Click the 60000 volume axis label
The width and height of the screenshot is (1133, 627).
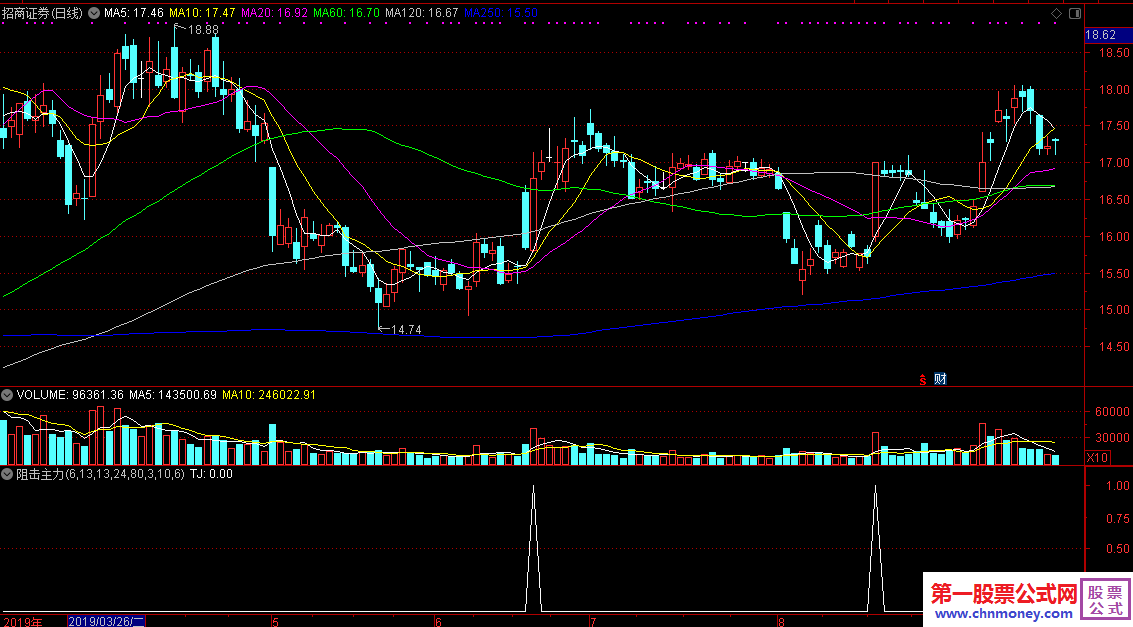tap(1113, 412)
